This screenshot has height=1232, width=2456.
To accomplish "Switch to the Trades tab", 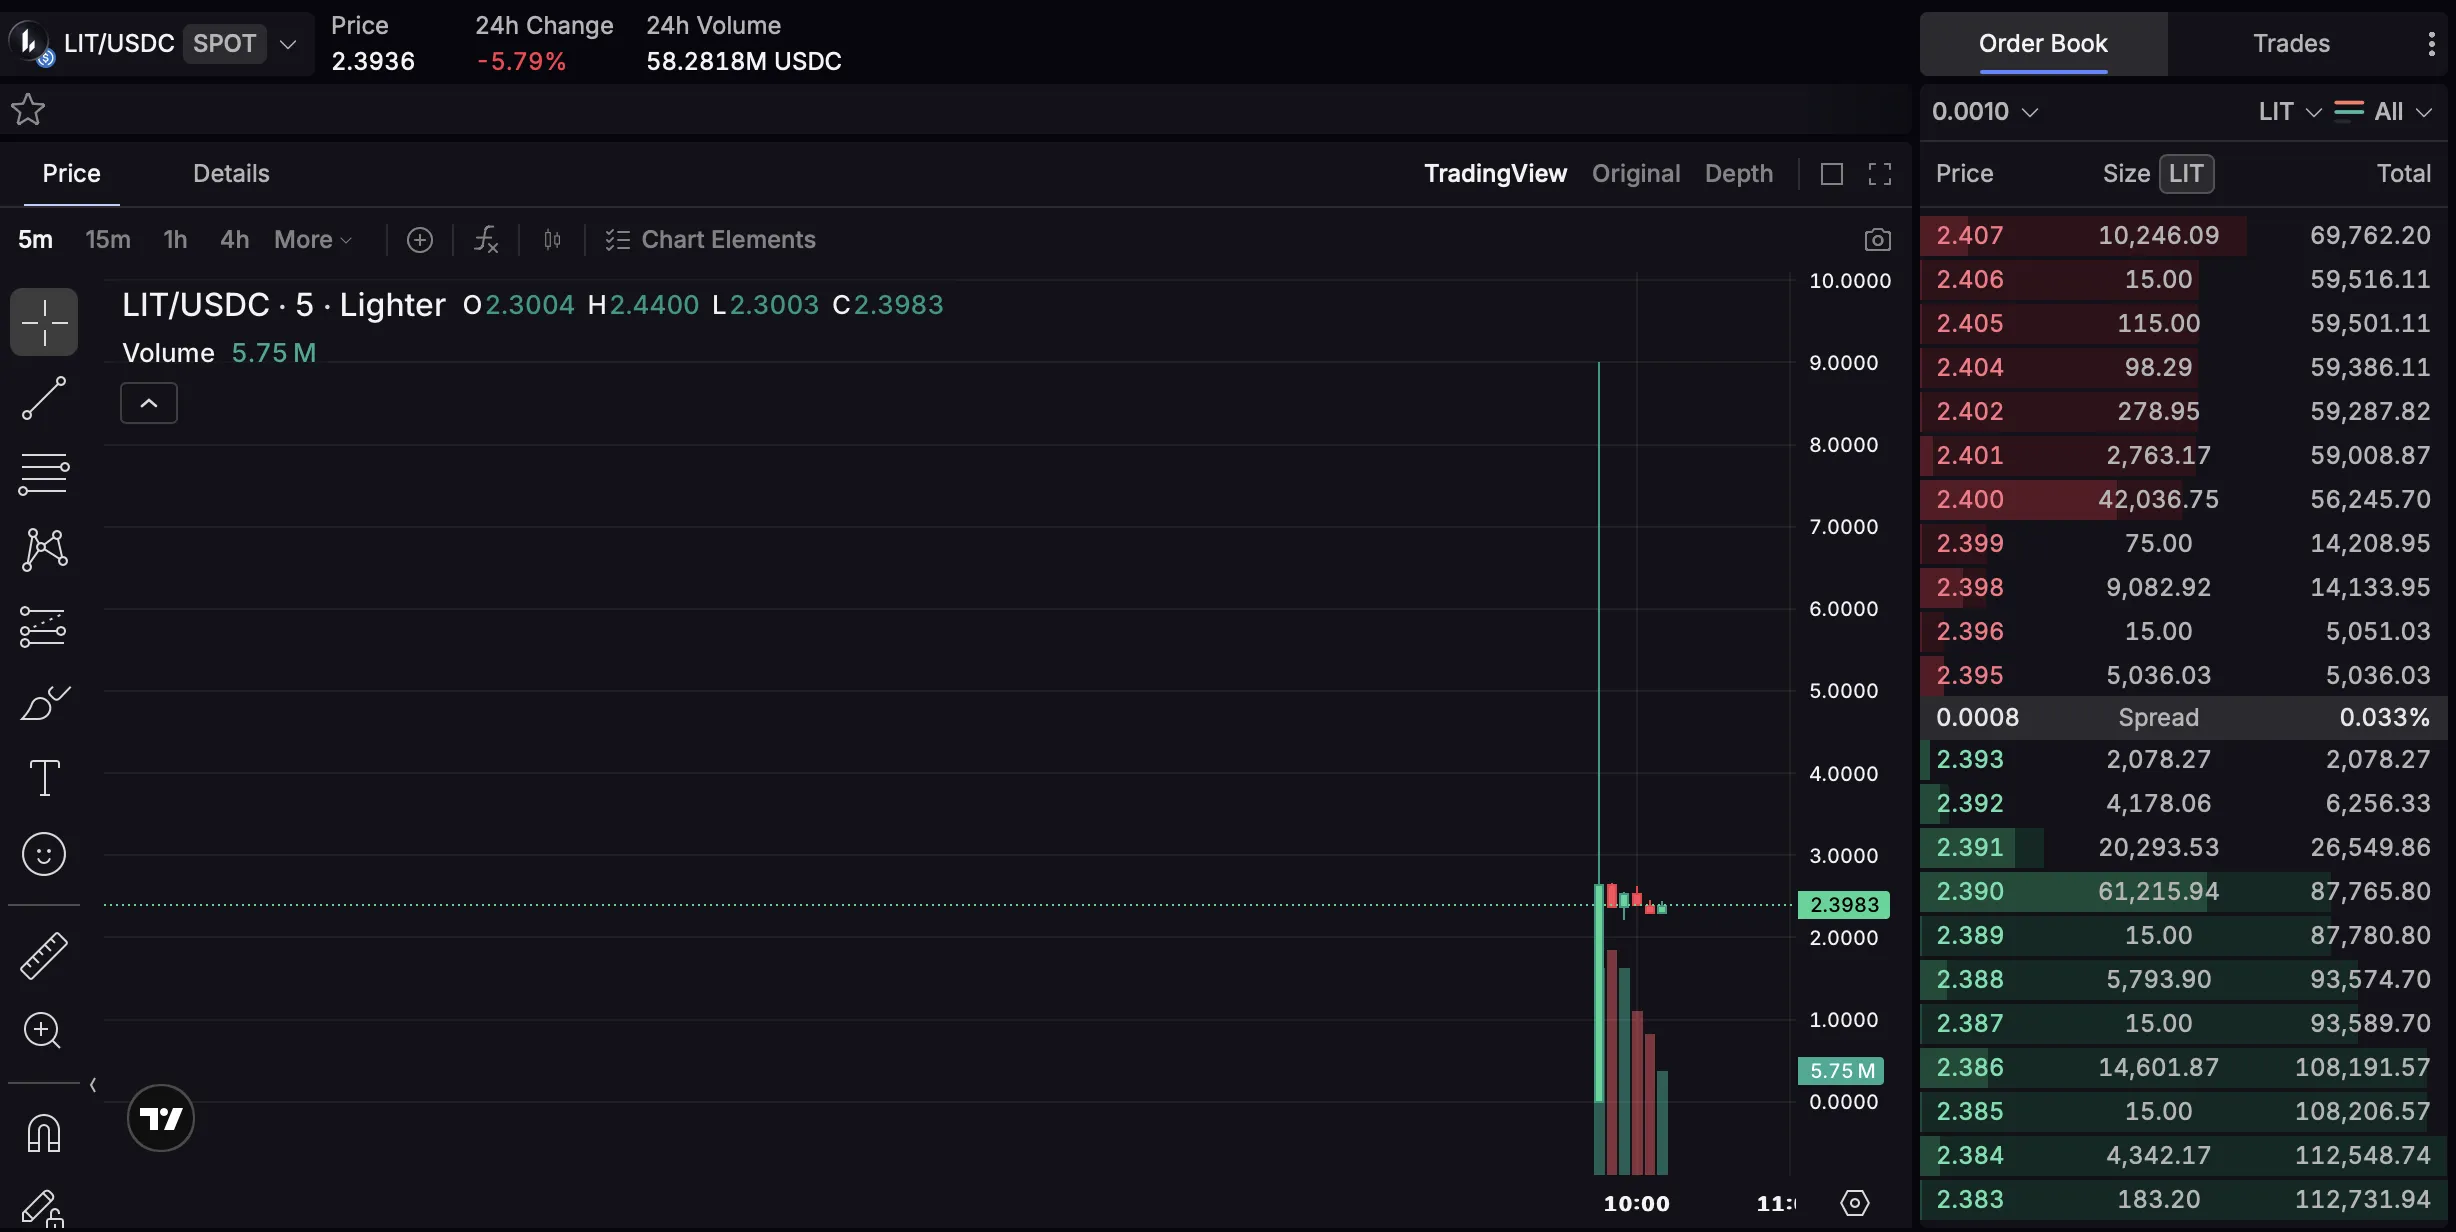I will pyautogui.click(x=2291, y=44).
